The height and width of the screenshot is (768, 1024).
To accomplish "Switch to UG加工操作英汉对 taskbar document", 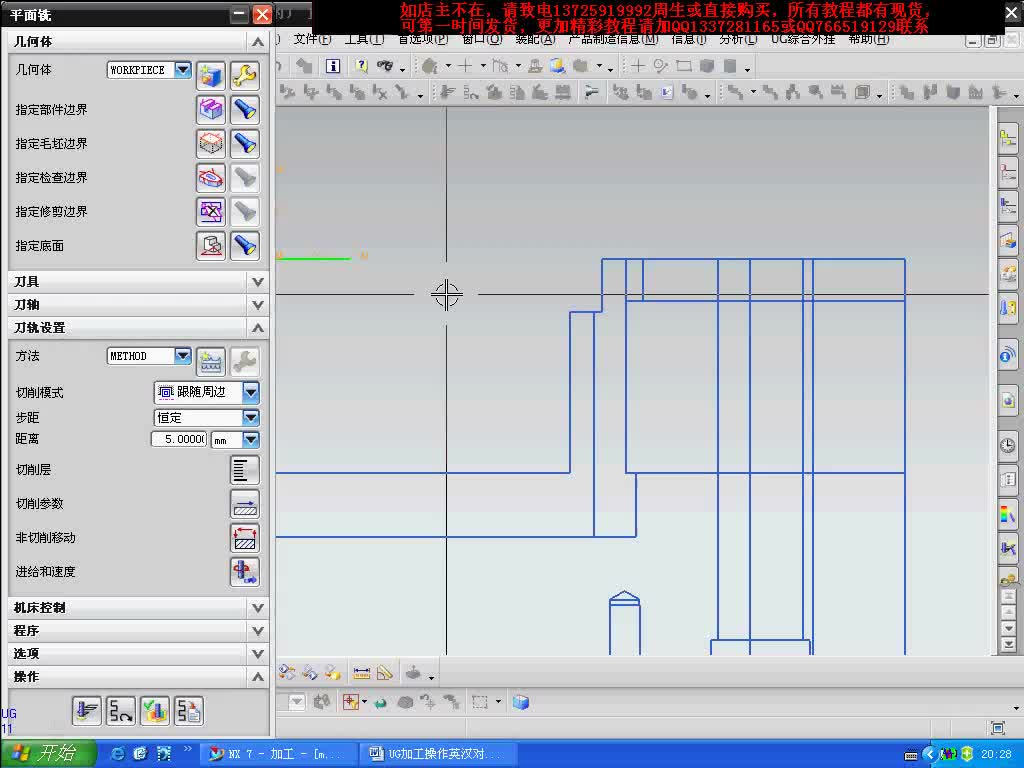I will coord(438,754).
